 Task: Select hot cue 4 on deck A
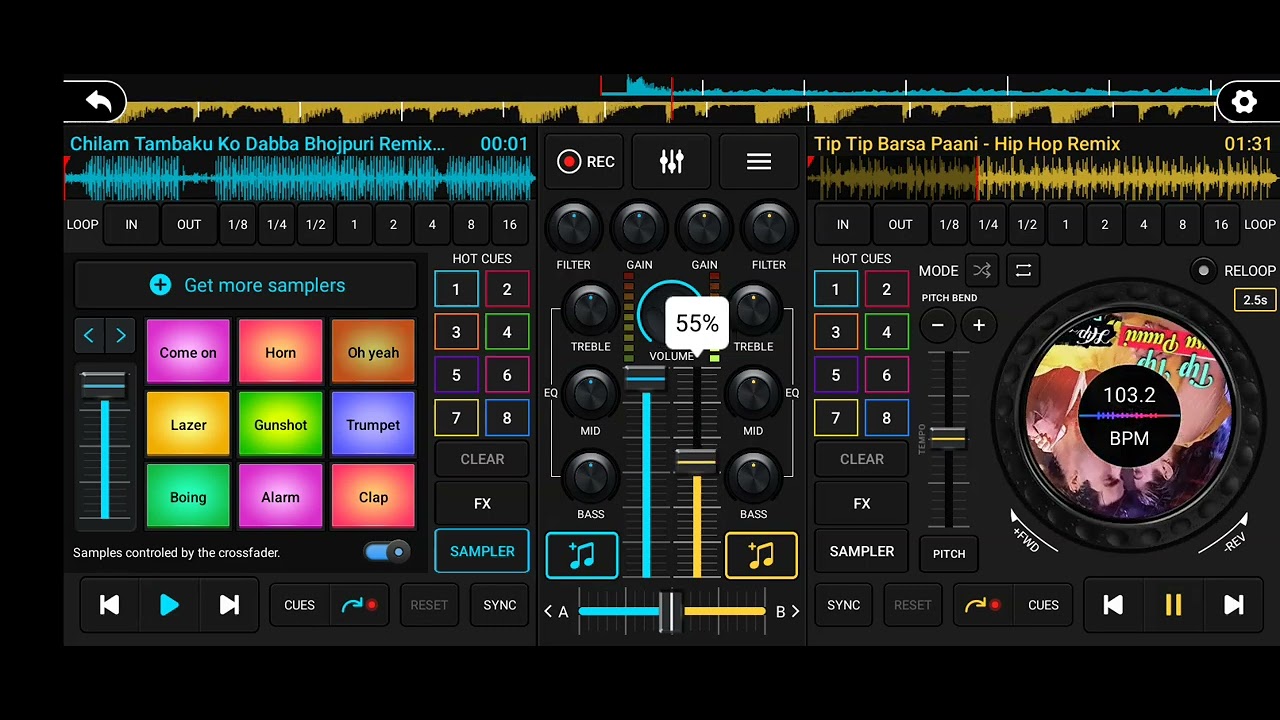pos(507,332)
